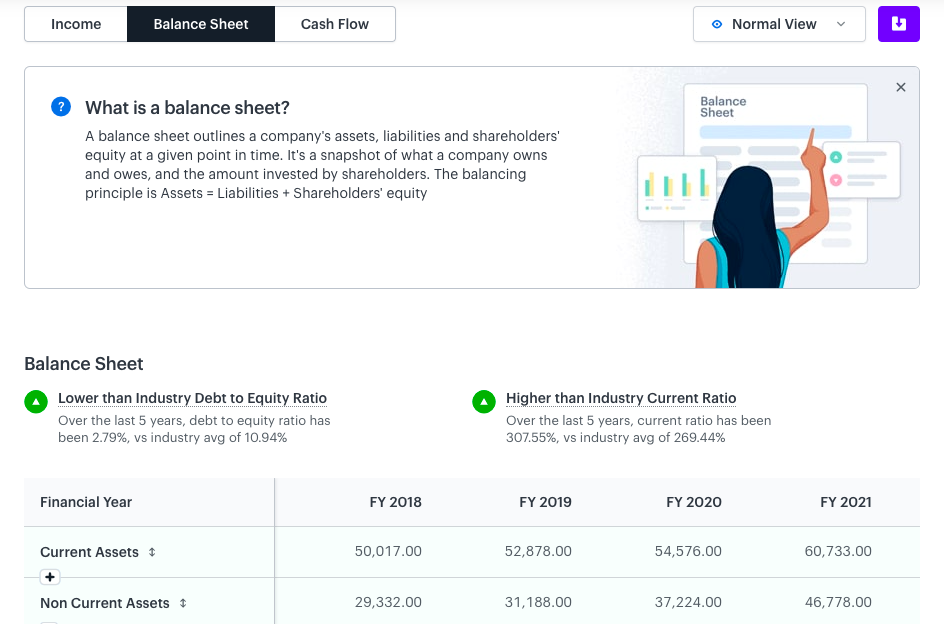Image resolution: width=944 pixels, height=624 pixels.
Task: Select the Balance Sheet tab
Action: pos(201,24)
